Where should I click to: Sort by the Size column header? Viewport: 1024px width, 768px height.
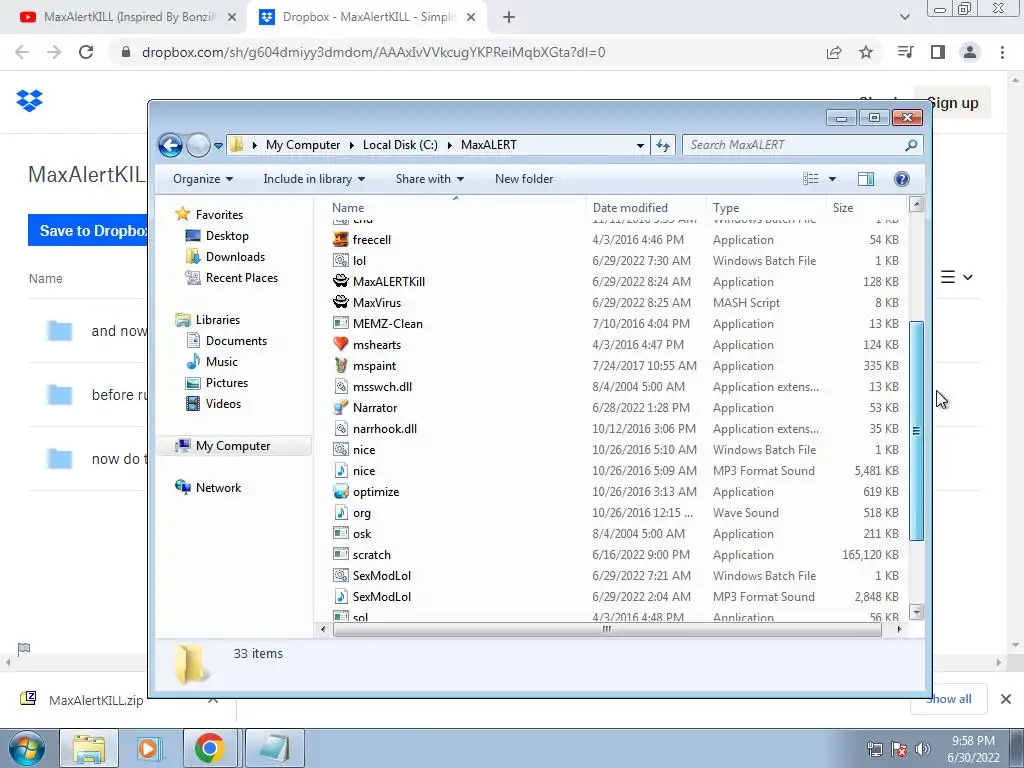coord(843,208)
